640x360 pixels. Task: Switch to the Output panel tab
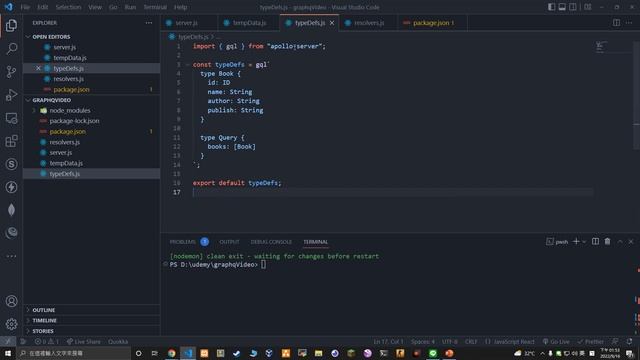click(229, 242)
